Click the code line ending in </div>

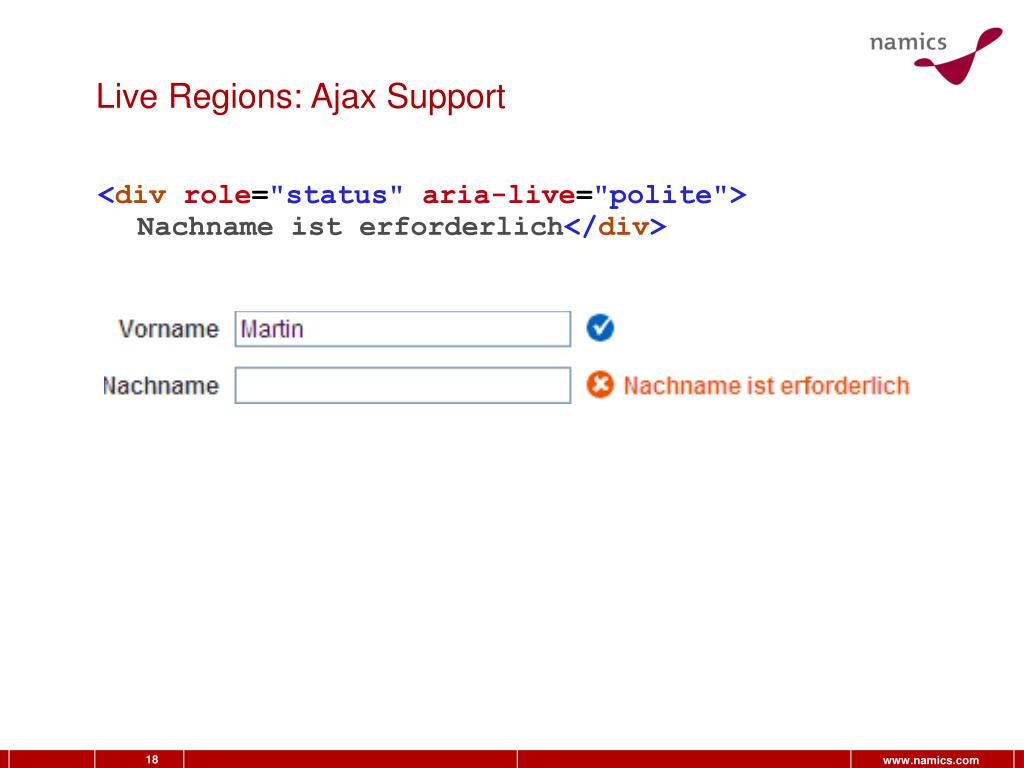coord(401,227)
